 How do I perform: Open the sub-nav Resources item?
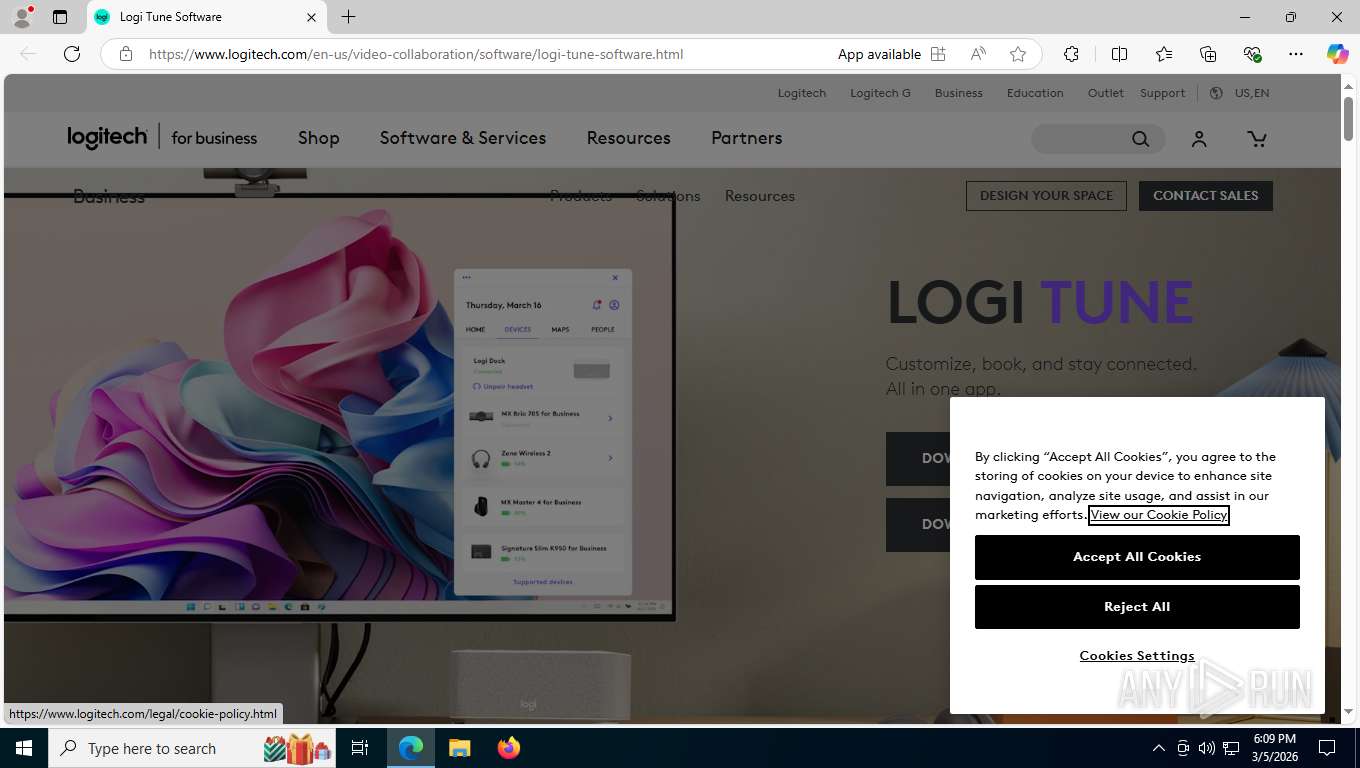[x=760, y=196]
